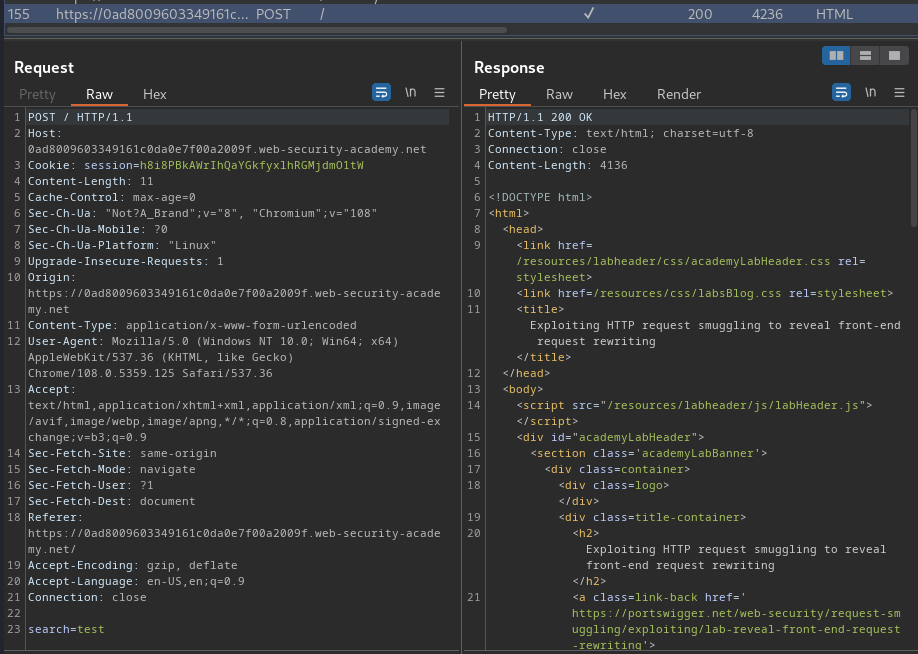Viewport: 918px width, 654px height.
Task: Click Response panel vertical scrollbar
Action: (x=914, y=167)
